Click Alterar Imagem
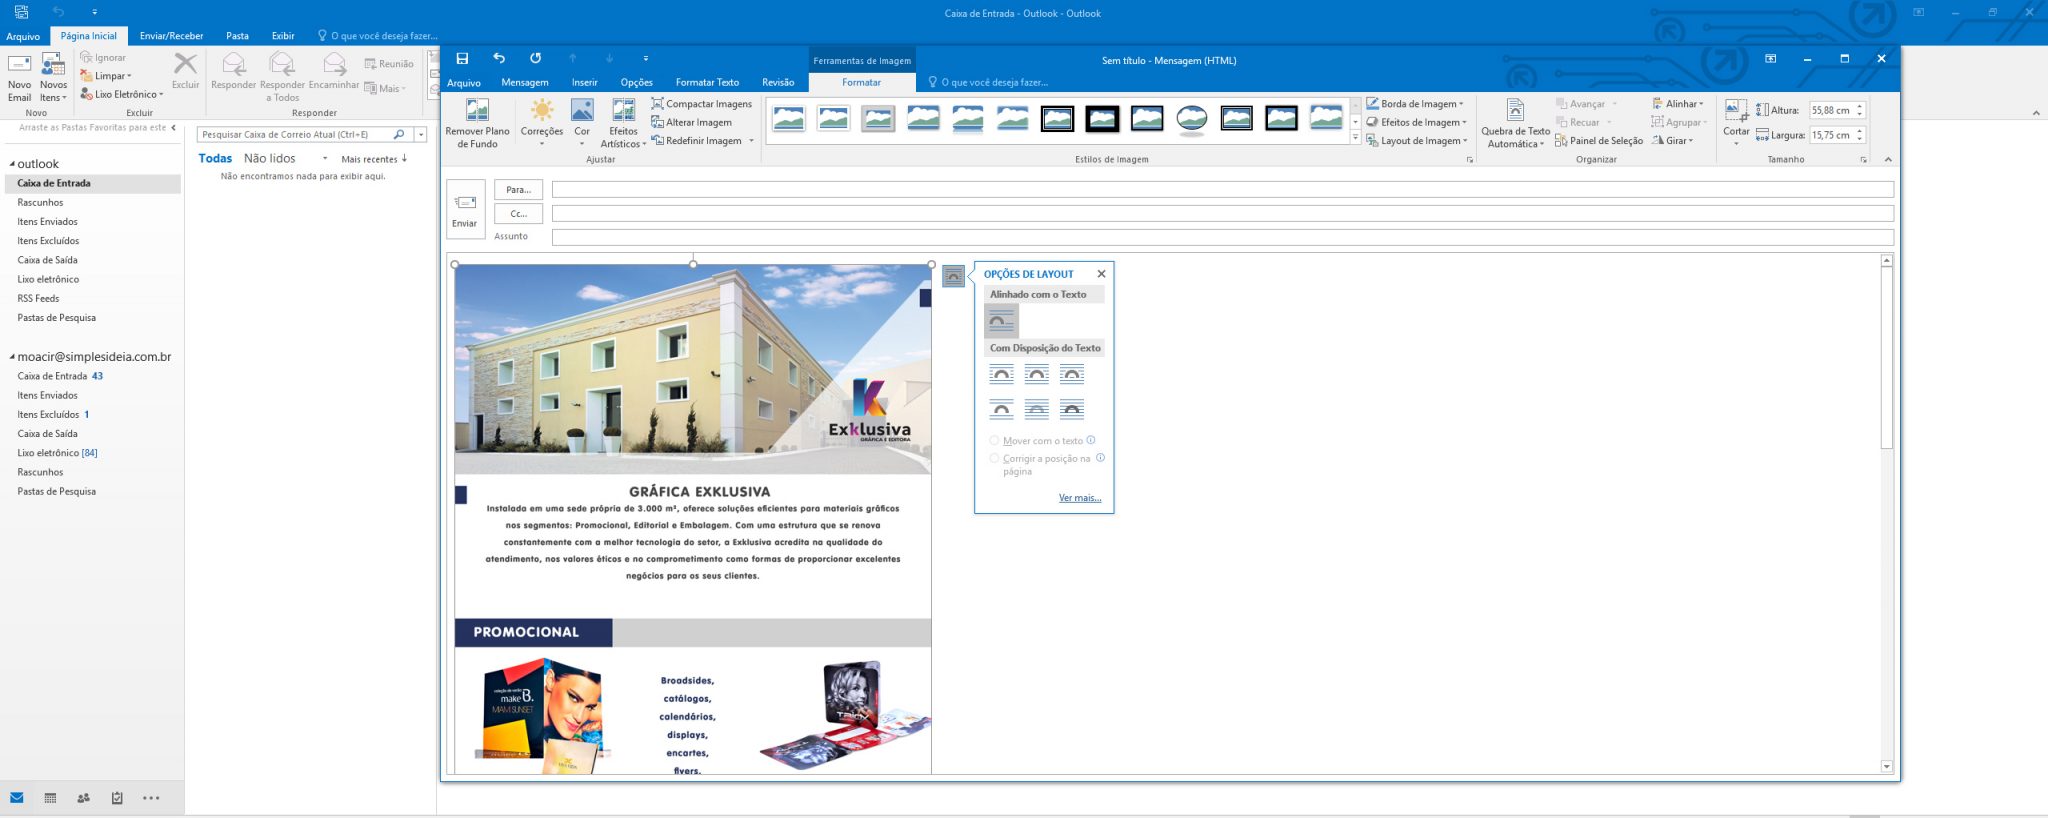Viewport: 2048px width, 818px height. pos(692,122)
